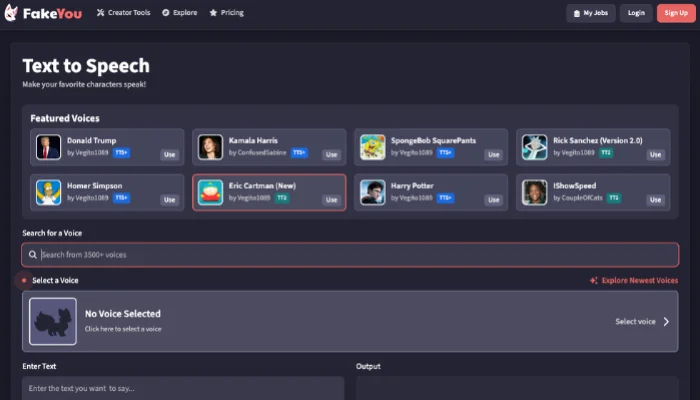Image resolution: width=700 pixels, height=400 pixels.
Task: Use the Kamala Harris voice
Action: pyautogui.click(x=331, y=154)
